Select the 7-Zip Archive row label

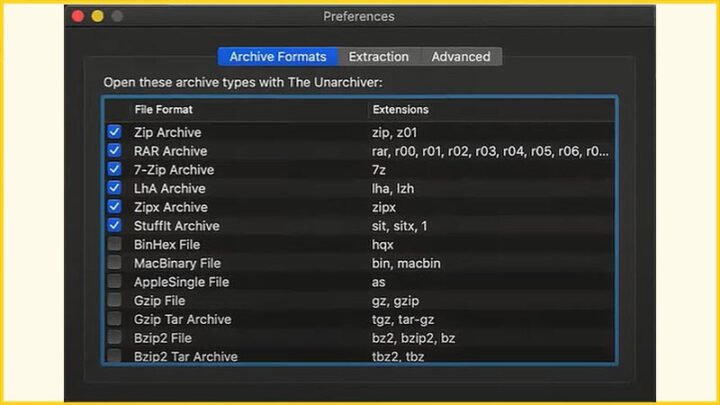174,170
